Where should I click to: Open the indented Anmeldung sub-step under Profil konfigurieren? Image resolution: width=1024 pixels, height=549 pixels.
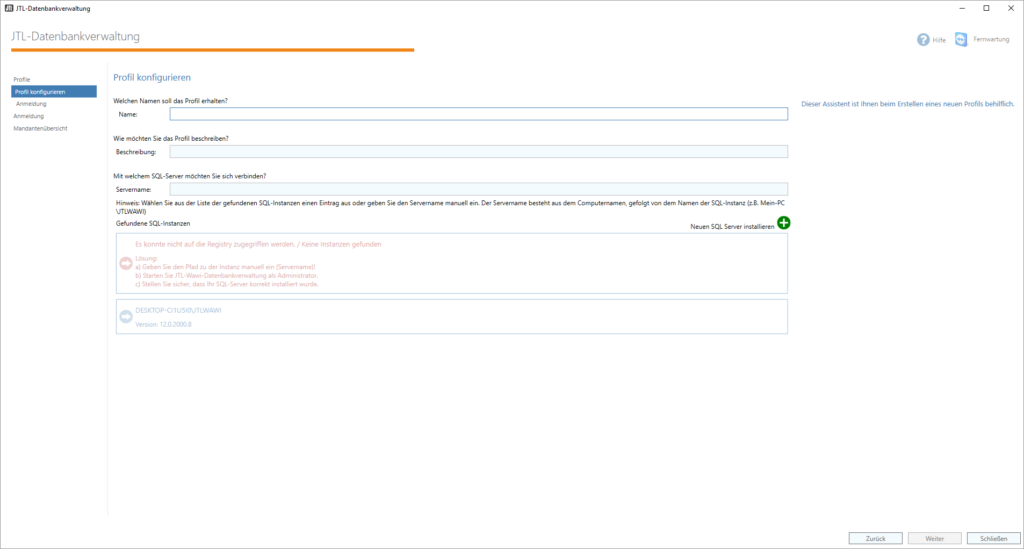(31, 103)
